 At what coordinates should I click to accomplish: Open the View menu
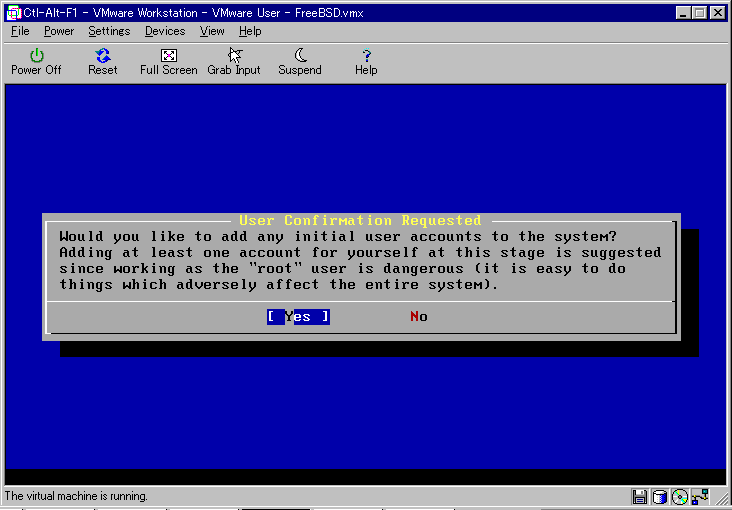[212, 31]
